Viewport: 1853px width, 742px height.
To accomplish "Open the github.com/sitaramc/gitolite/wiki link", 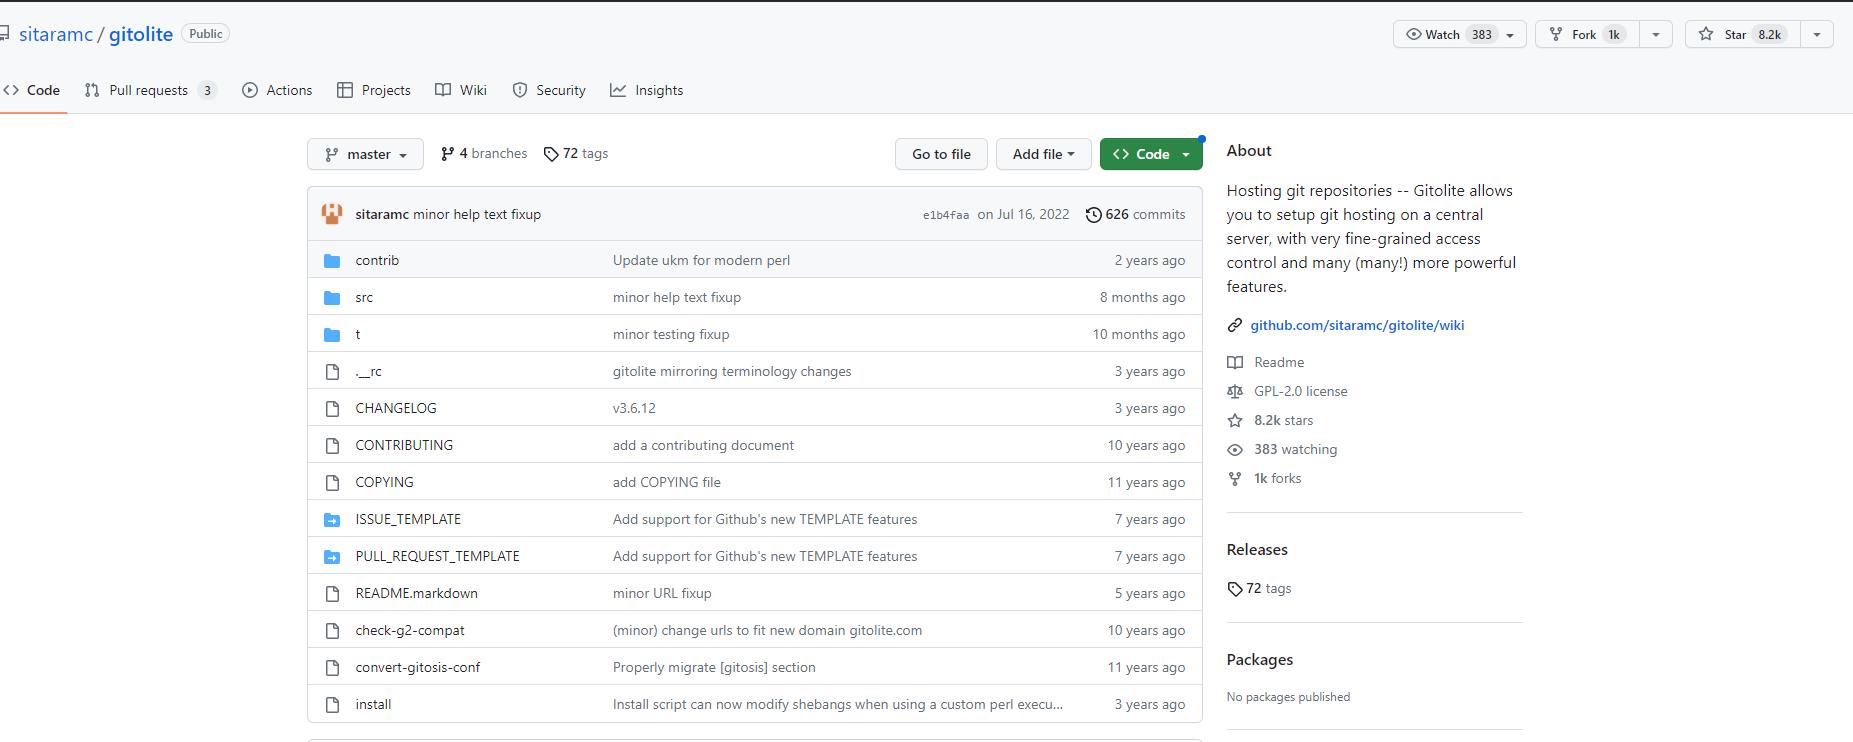I will (x=1357, y=325).
